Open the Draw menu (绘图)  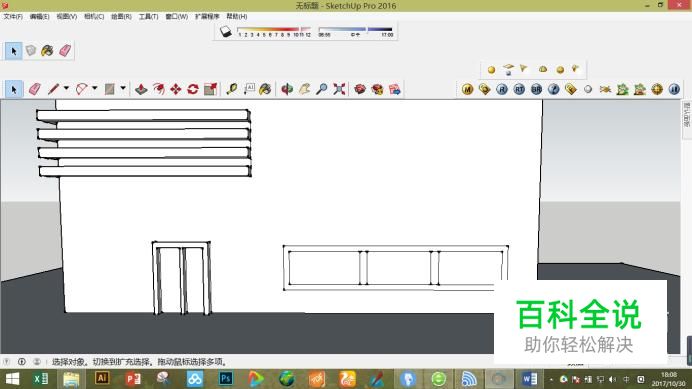click(x=121, y=16)
